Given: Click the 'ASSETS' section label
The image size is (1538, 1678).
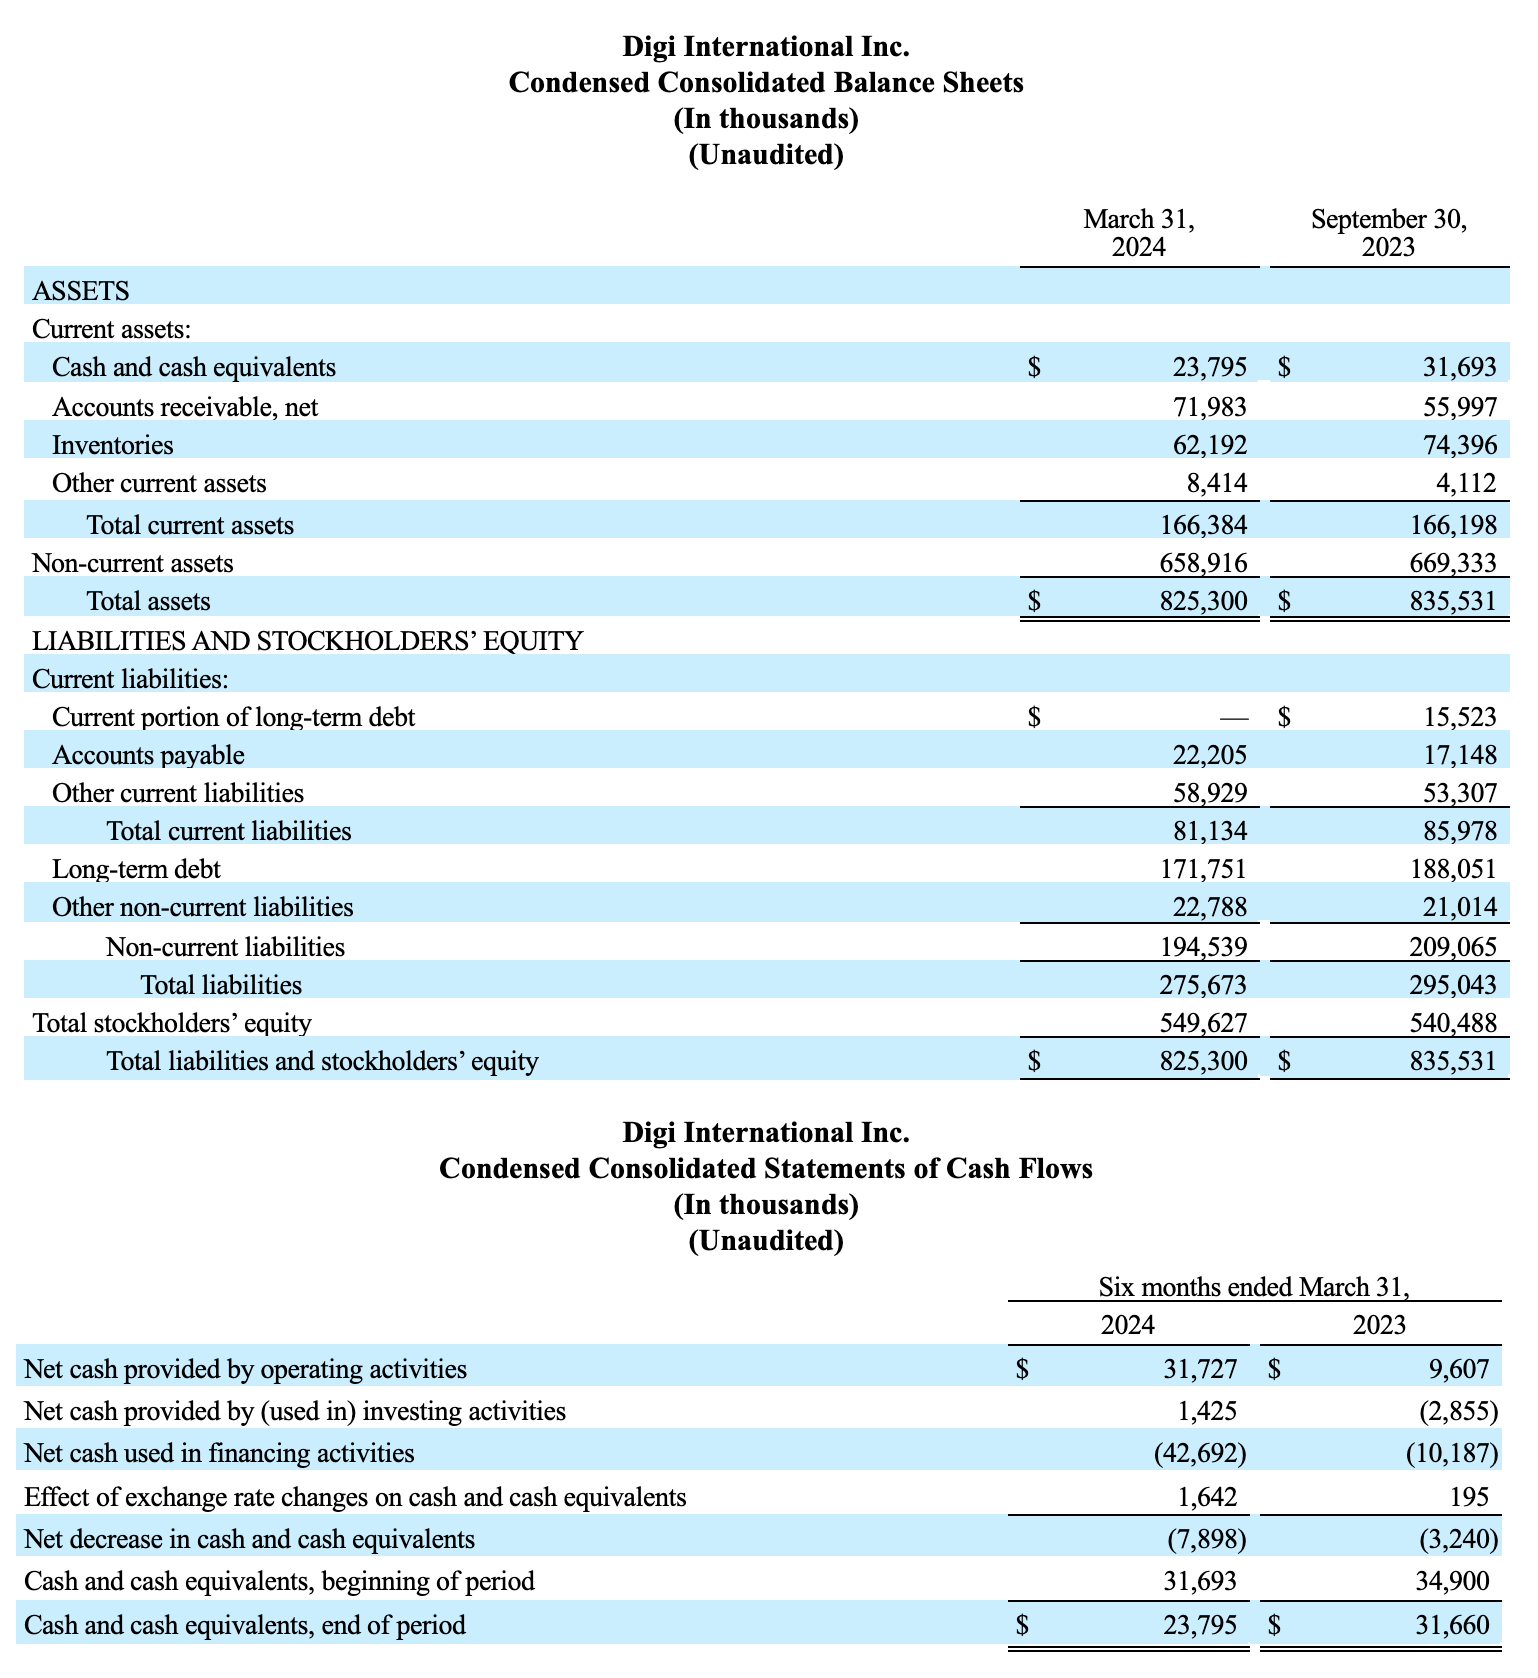Looking at the screenshot, I should 81,291.
